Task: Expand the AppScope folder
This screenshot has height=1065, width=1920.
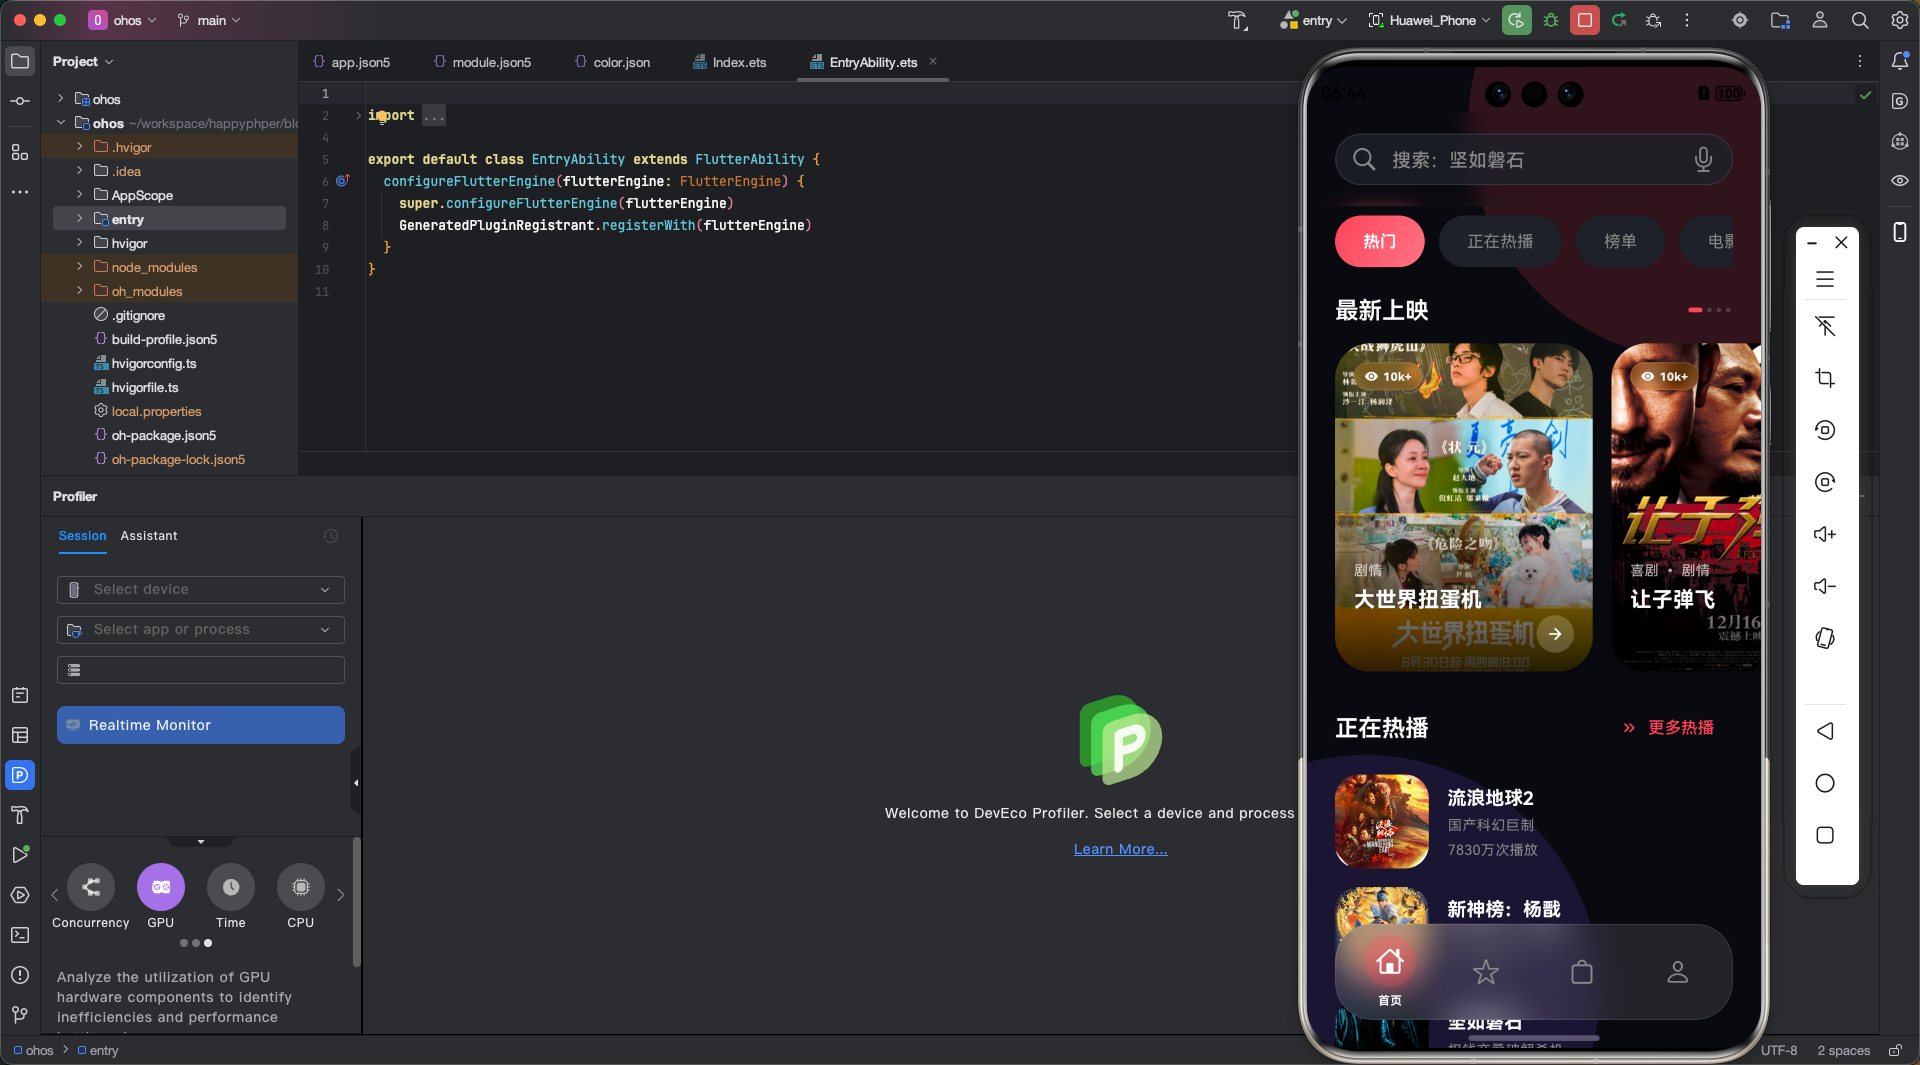Action: point(80,195)
